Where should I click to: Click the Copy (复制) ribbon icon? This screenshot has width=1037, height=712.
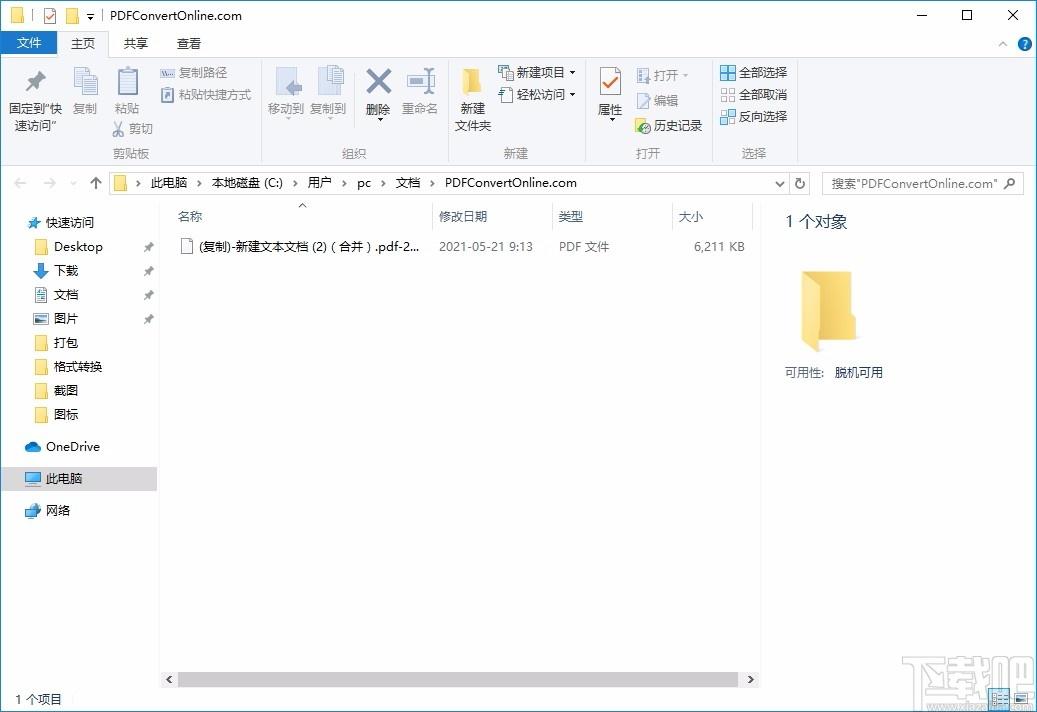pos(85,82)
